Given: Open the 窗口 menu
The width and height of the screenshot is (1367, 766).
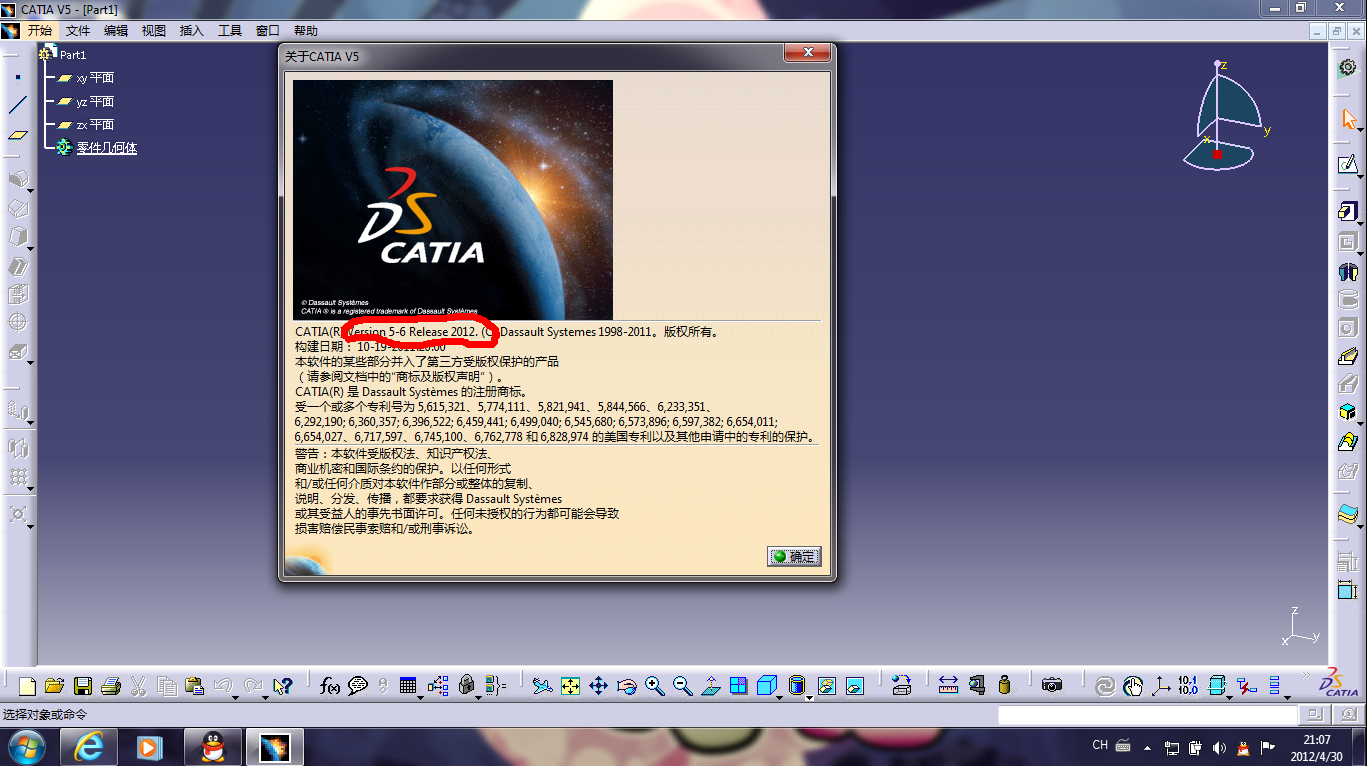Looking at the screenshot, I should (268, 31).
